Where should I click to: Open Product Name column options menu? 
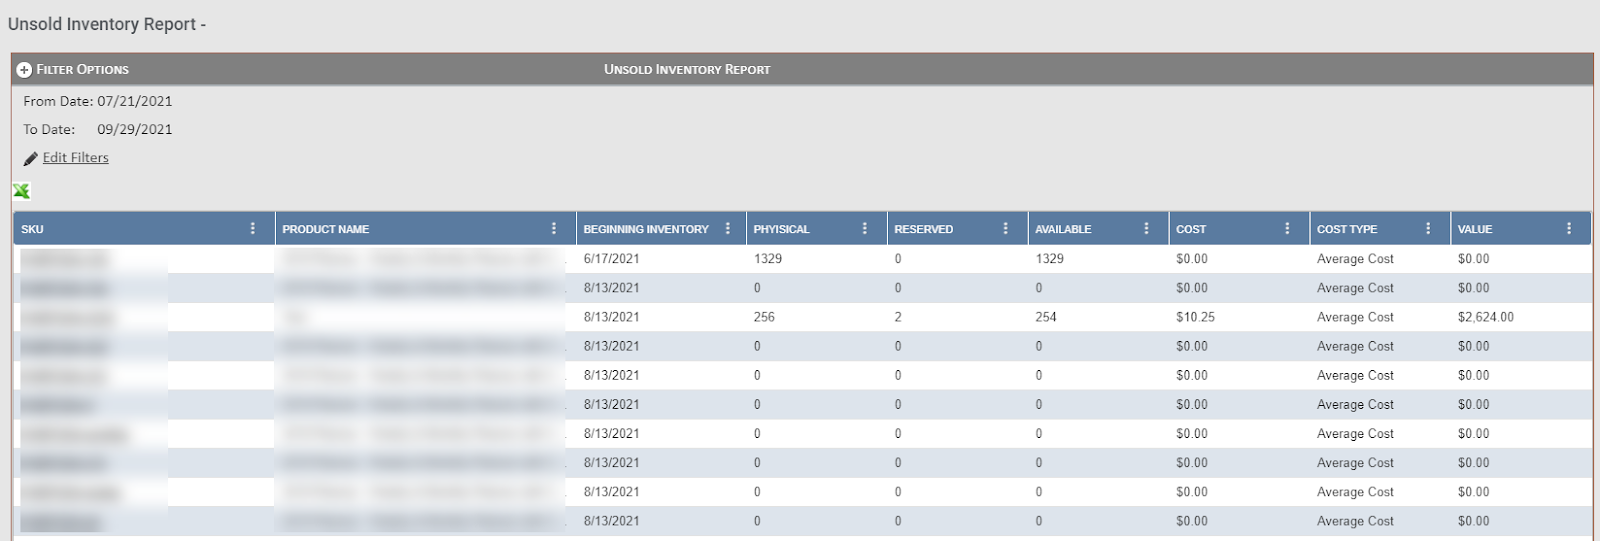554,229
